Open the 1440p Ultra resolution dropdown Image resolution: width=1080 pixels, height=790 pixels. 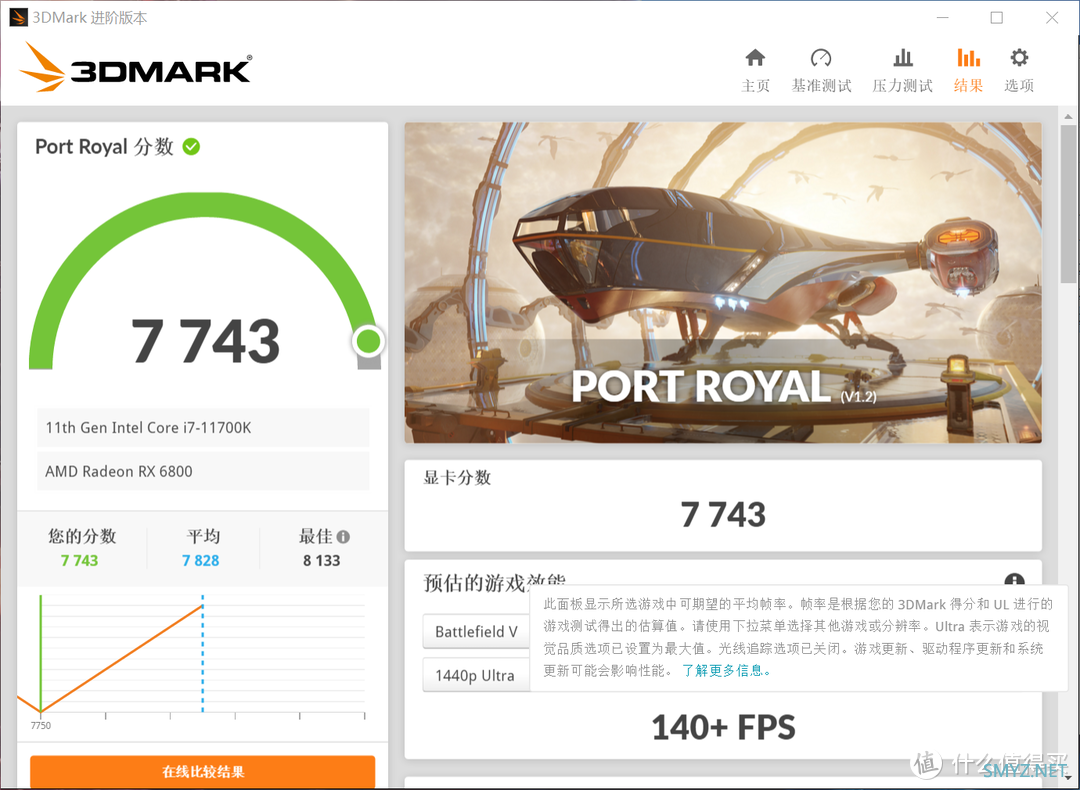pos(476,675)
